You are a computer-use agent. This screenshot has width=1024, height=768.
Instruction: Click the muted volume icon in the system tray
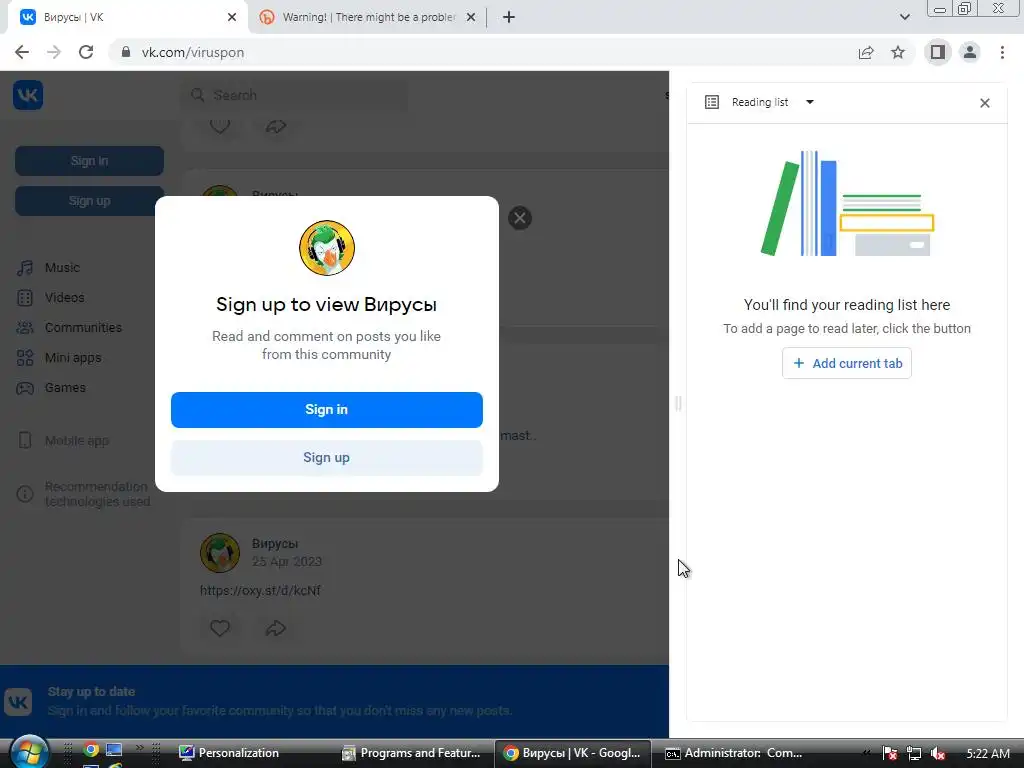pyautogui.click(x=938, y=754)
